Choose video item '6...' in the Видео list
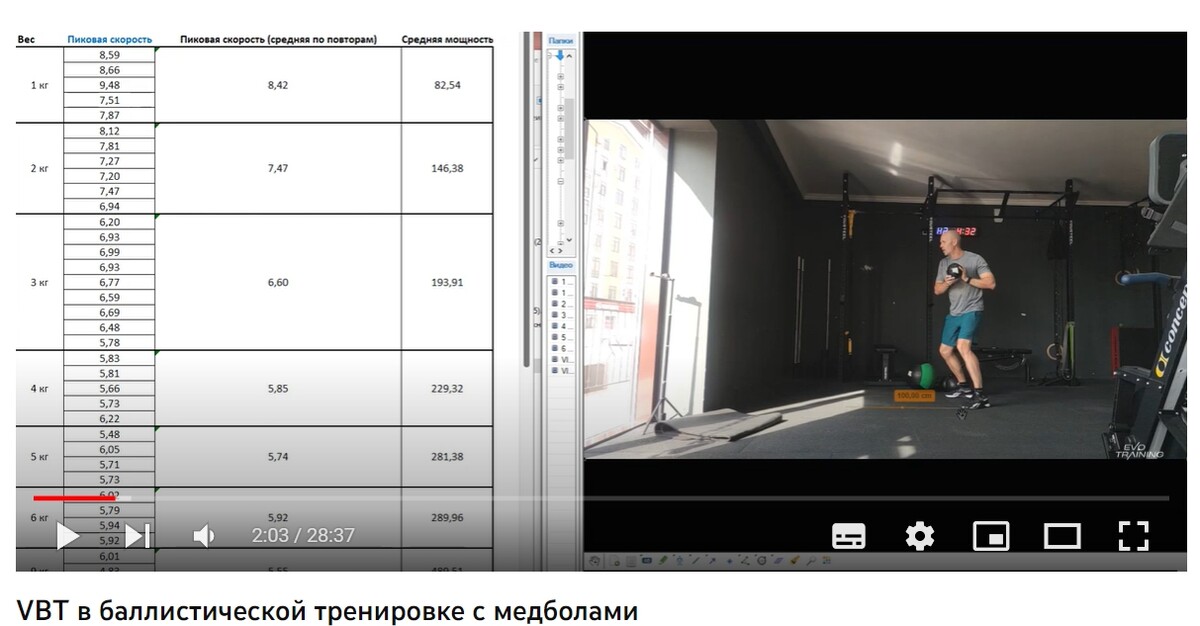 click(560, 348)
